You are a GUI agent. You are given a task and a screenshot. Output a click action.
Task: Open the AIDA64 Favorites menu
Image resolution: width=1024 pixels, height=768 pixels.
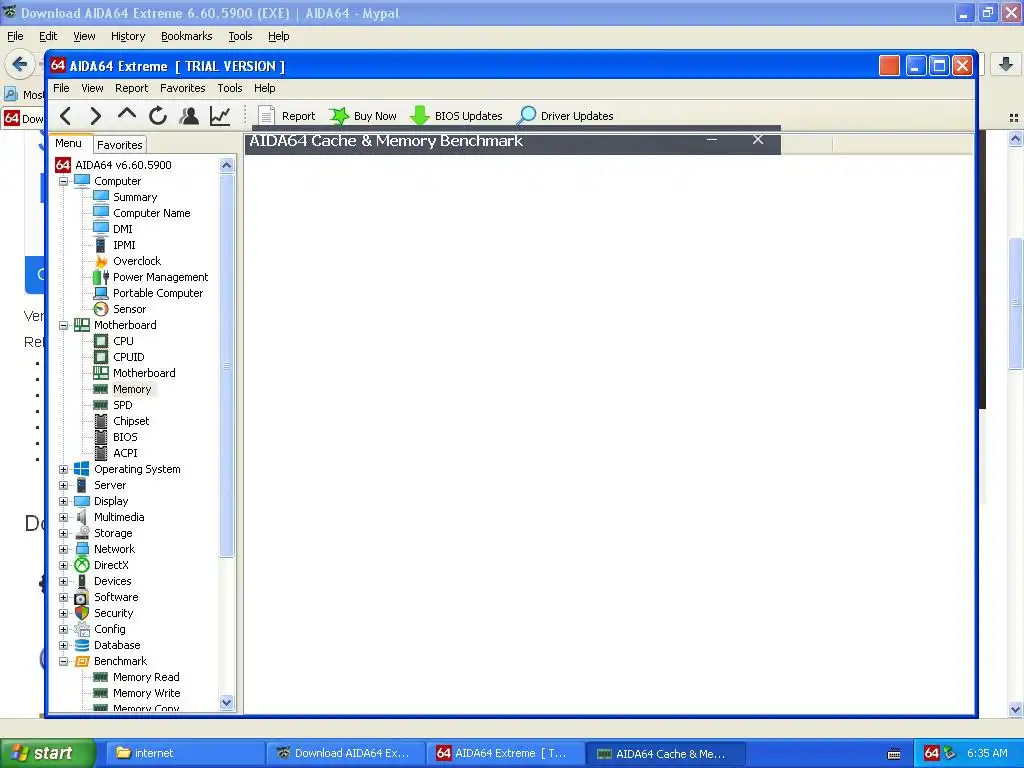coord(183,88)
